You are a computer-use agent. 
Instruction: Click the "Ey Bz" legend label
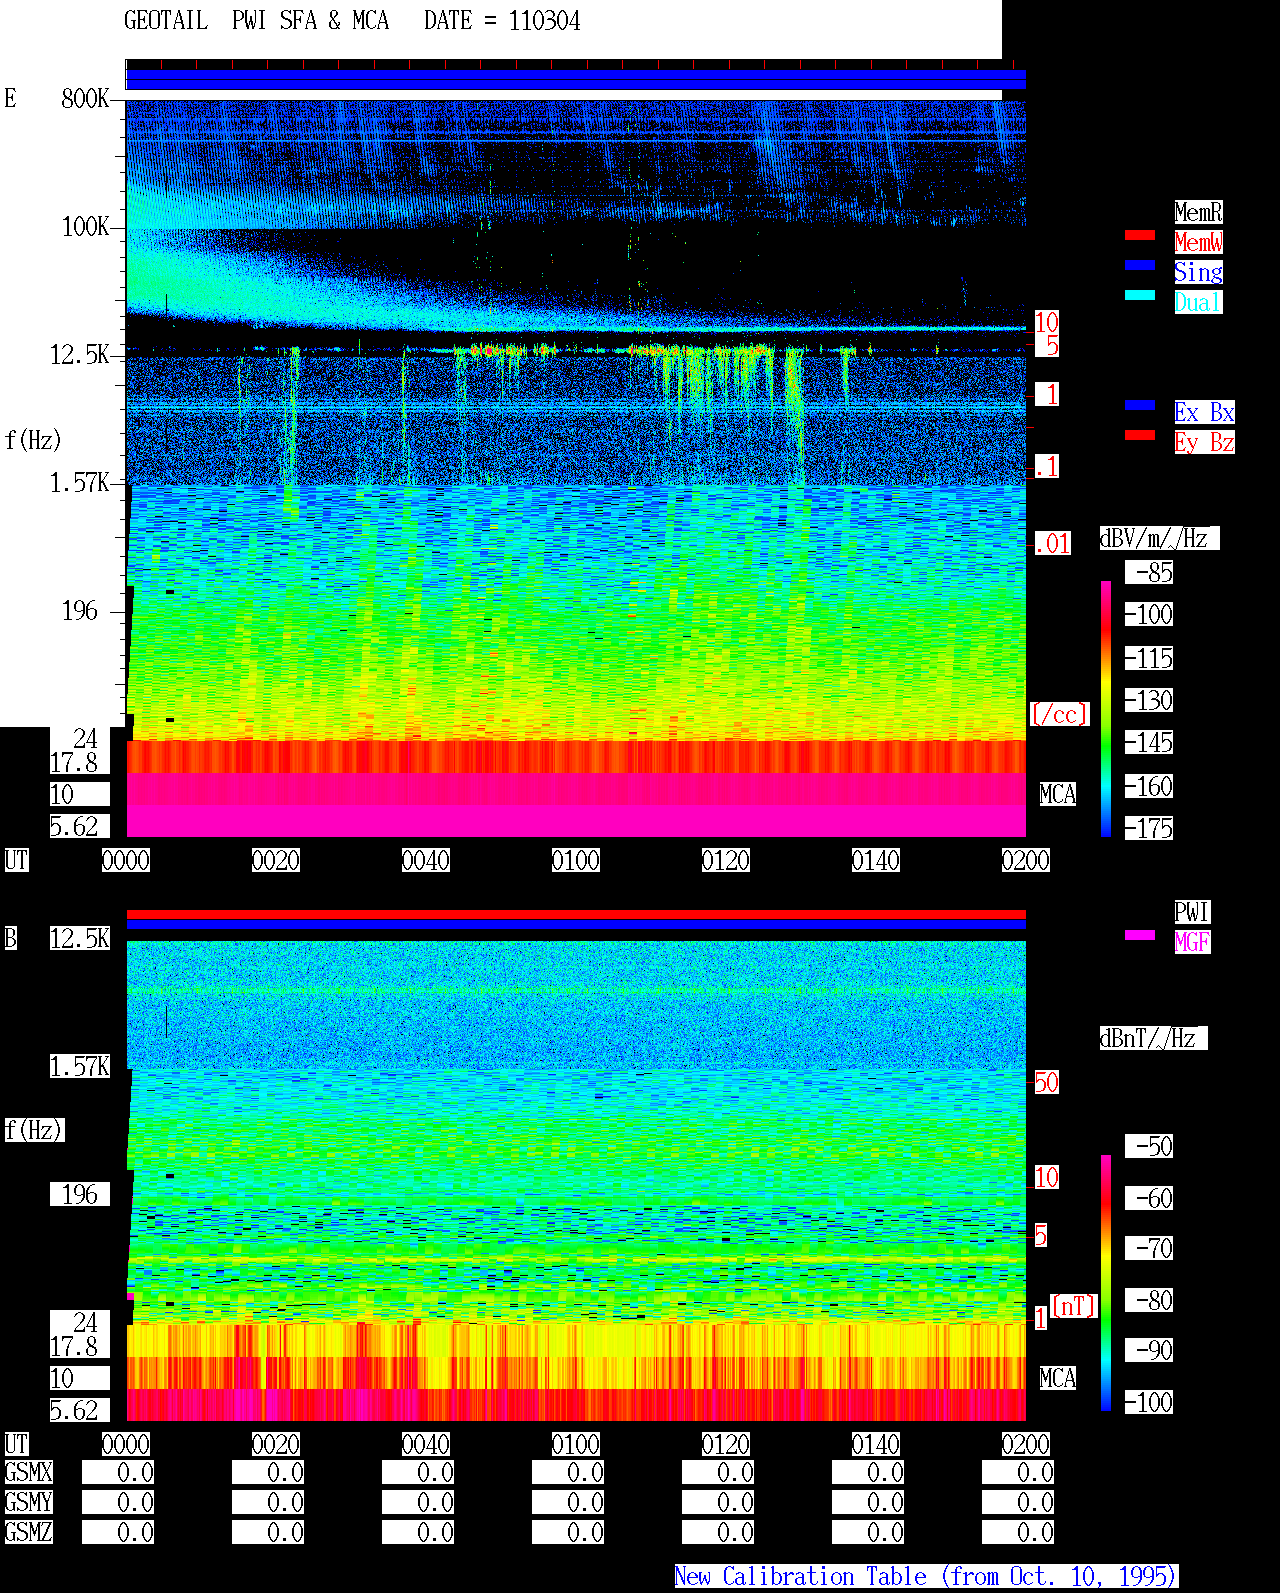click(1204, 442)
